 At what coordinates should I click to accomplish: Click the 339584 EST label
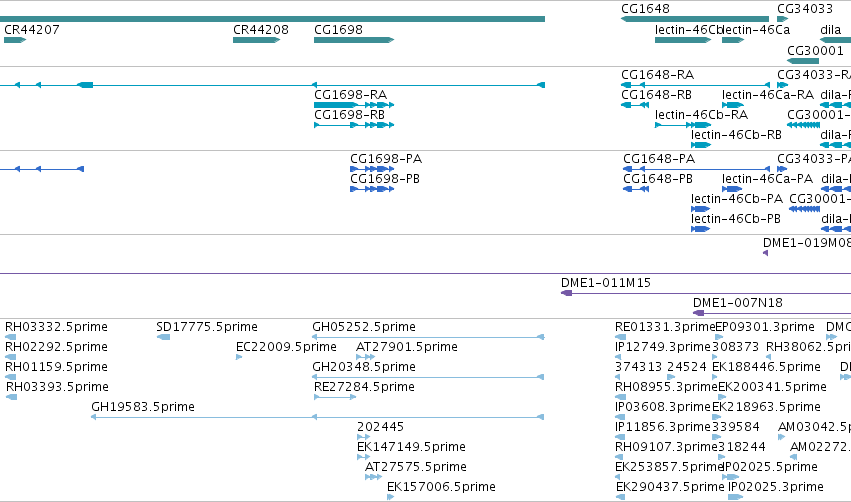pyautogui.click(x=735, y=428)
